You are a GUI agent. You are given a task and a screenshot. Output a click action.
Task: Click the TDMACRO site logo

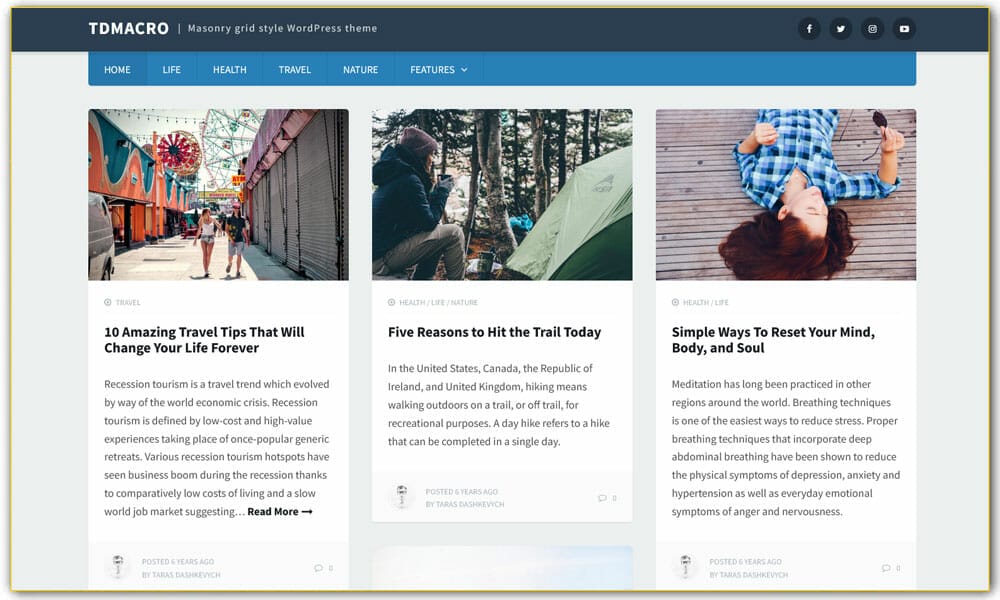point(128,29)
